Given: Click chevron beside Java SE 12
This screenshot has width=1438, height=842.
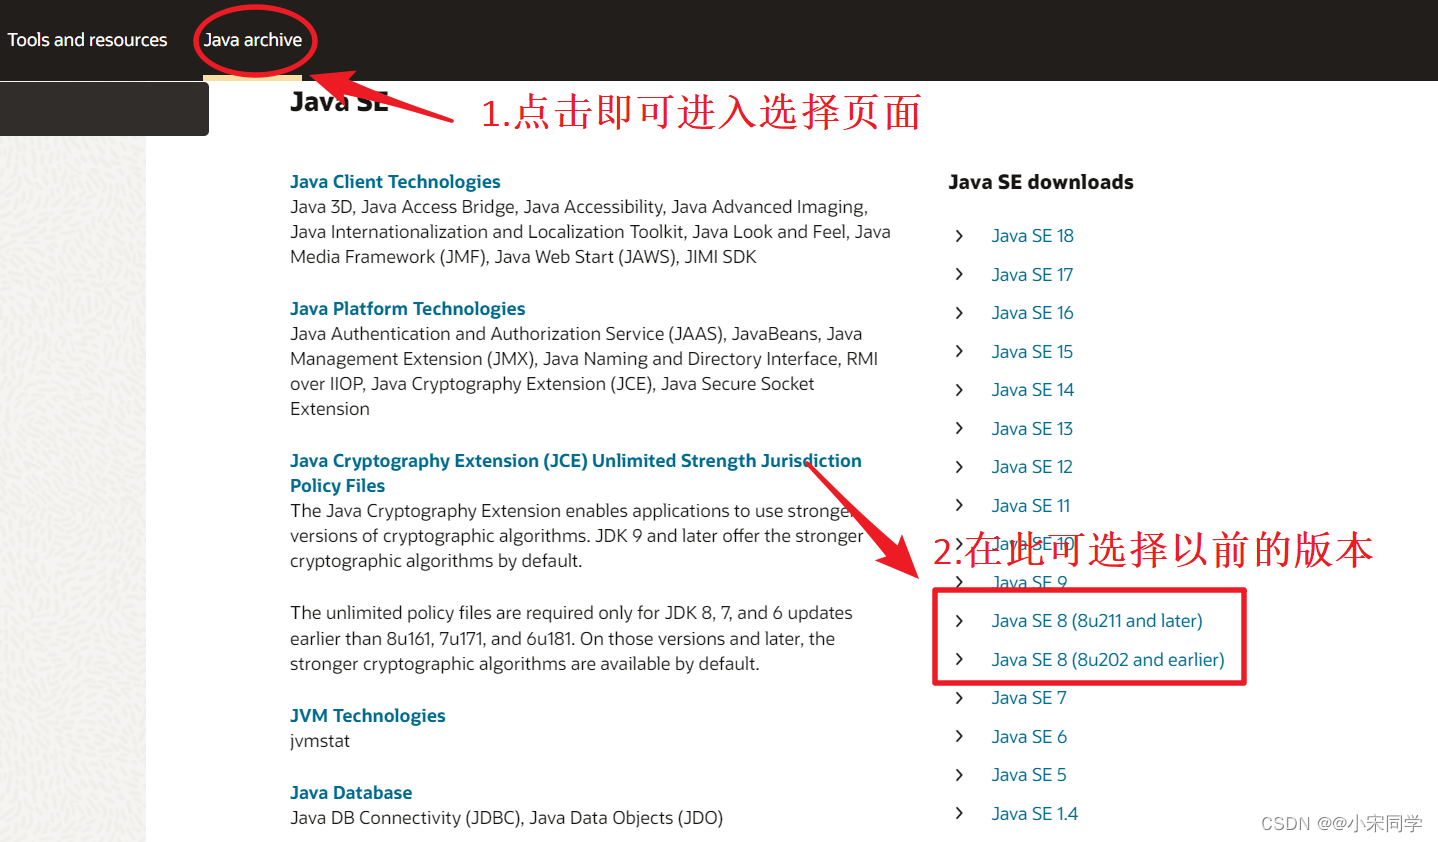Looking at the screenshot, I should click(959, 467).
